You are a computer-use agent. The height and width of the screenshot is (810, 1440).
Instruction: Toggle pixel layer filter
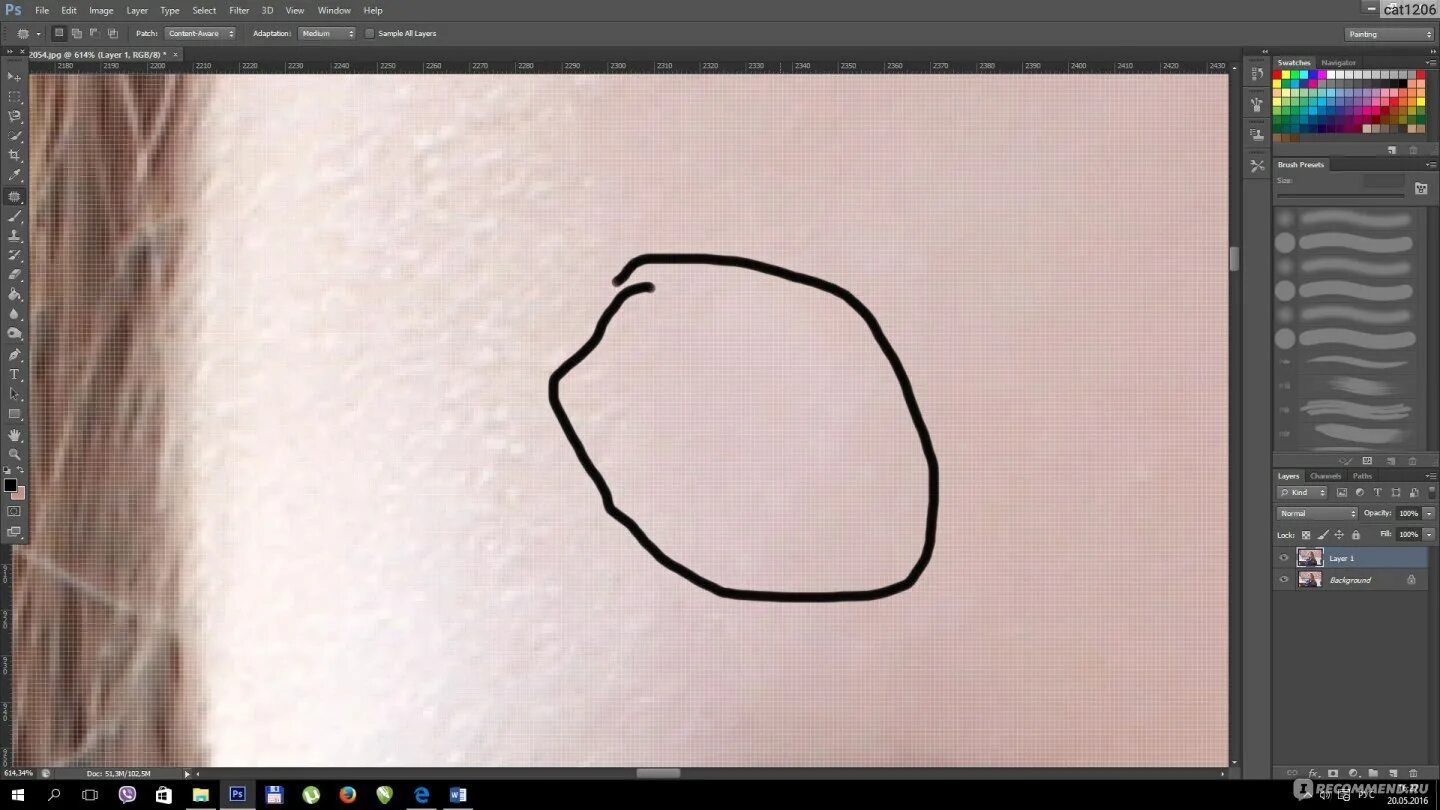tap(1342, 492)
